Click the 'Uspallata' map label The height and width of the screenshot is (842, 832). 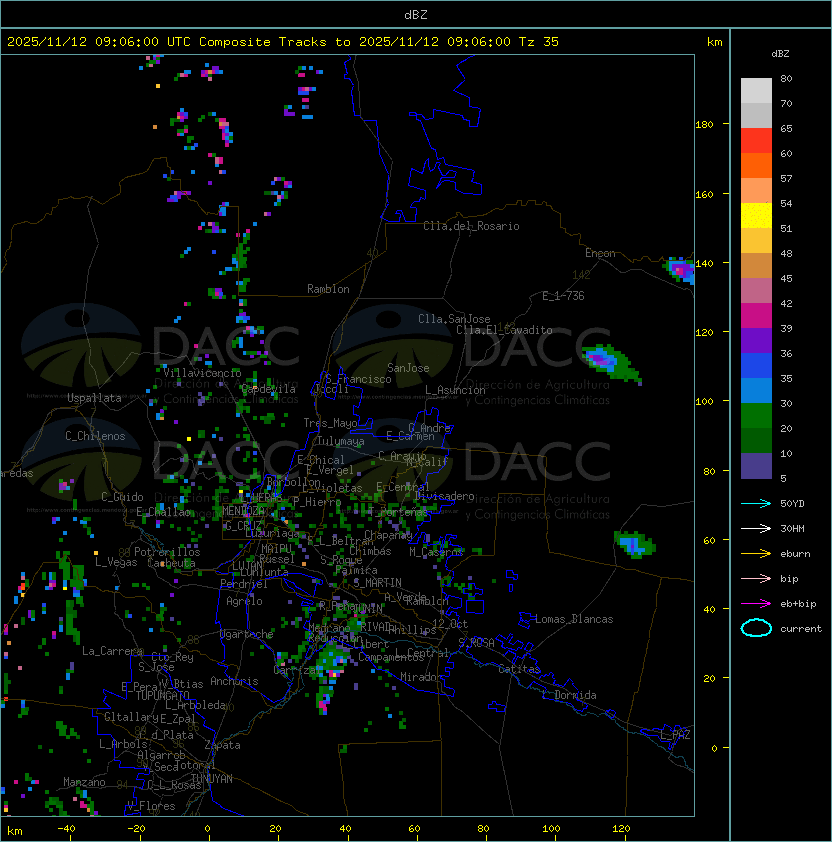click(94, 398)
